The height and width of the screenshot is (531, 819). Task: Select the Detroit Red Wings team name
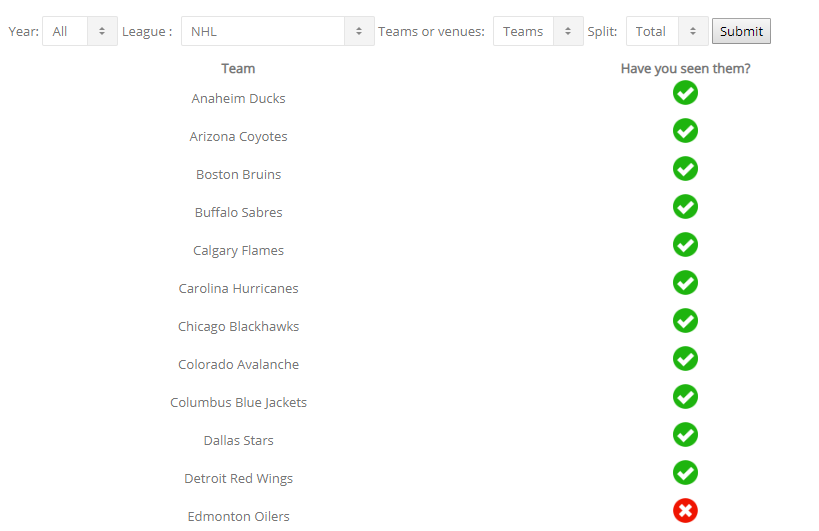[238, 479]
